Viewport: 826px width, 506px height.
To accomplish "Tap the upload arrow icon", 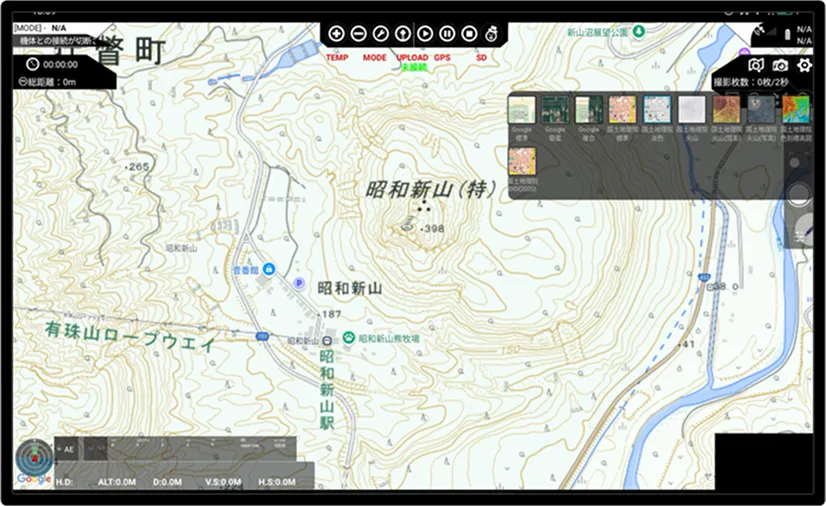I will coord(402,34).
